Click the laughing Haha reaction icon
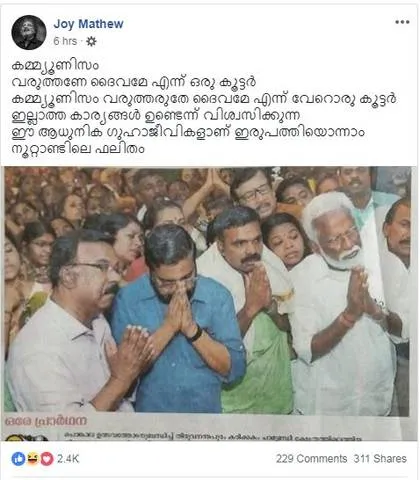The width and height of the screenshot is (420, 480). pos(33,459)
